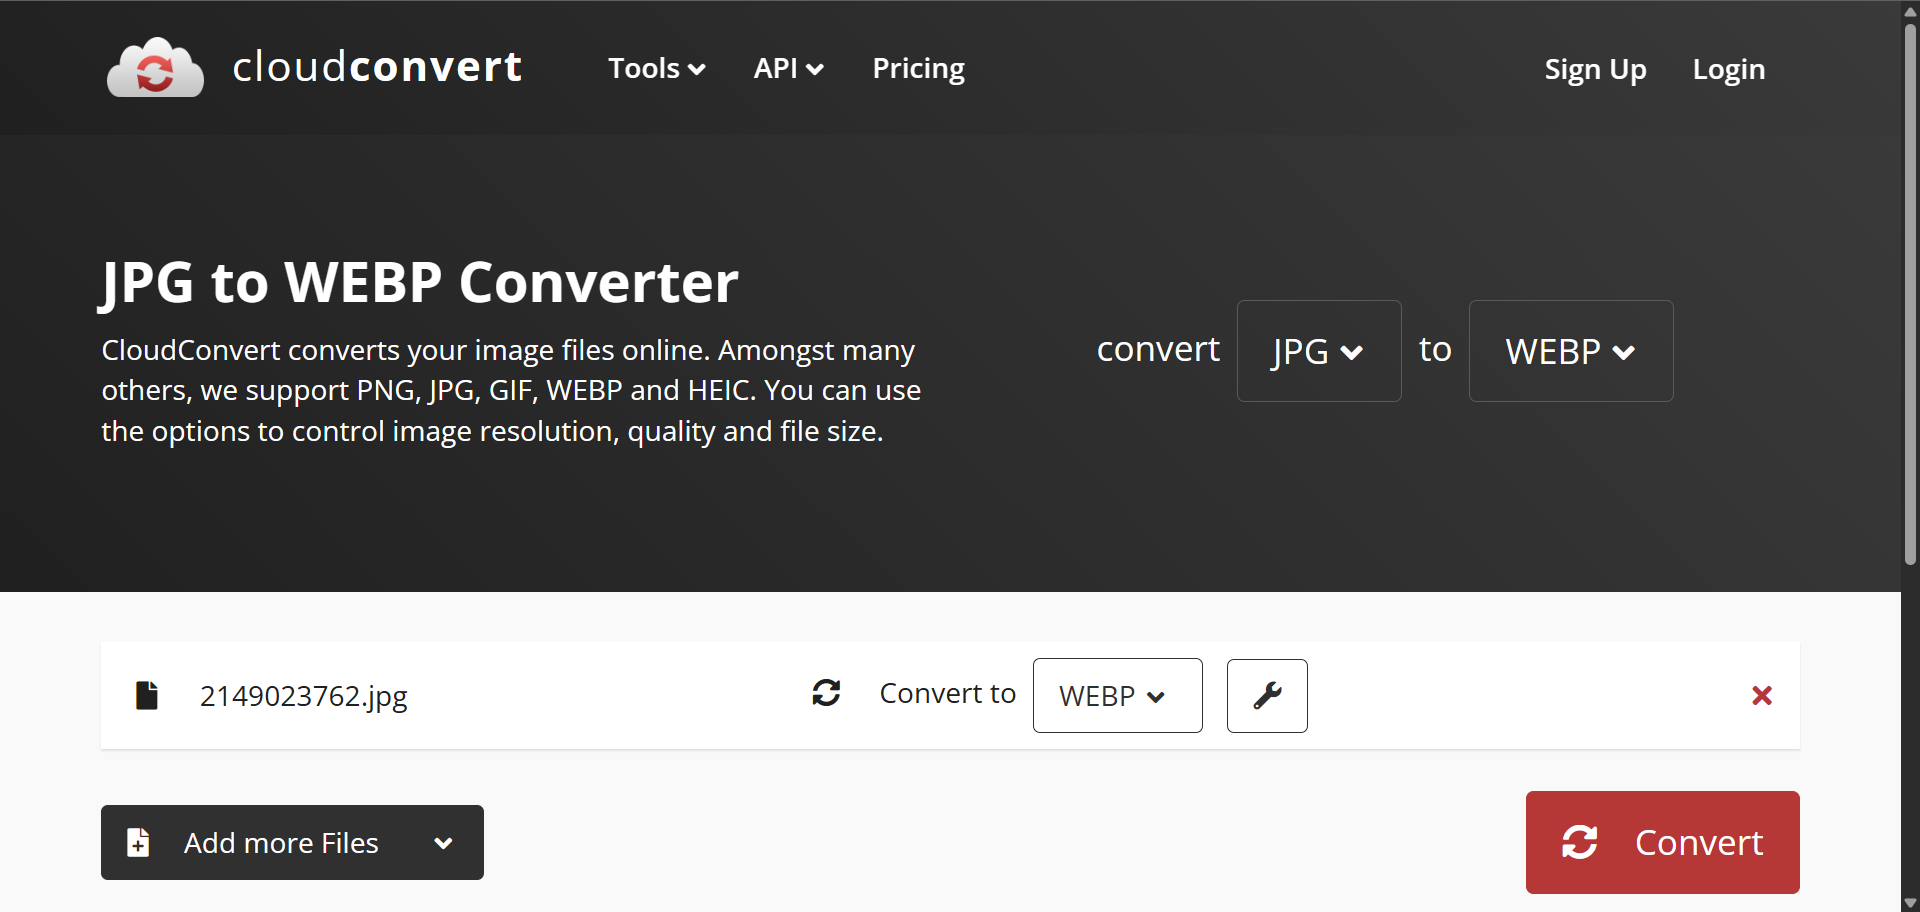Image resolution: width=1920 pixels, height=912 pixels.
Task: Click the Login link
Action: [x=1728, y=69]
